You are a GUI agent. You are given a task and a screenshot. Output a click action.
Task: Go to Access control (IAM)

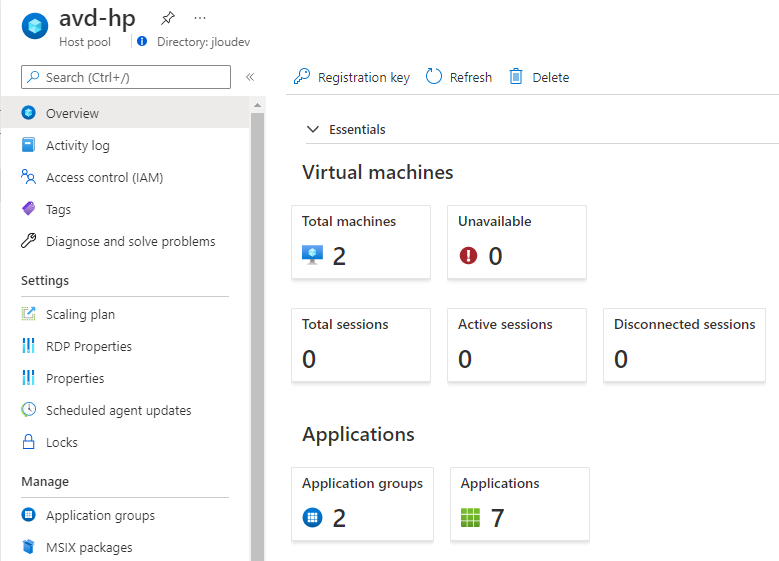click(x=125, y=177)
